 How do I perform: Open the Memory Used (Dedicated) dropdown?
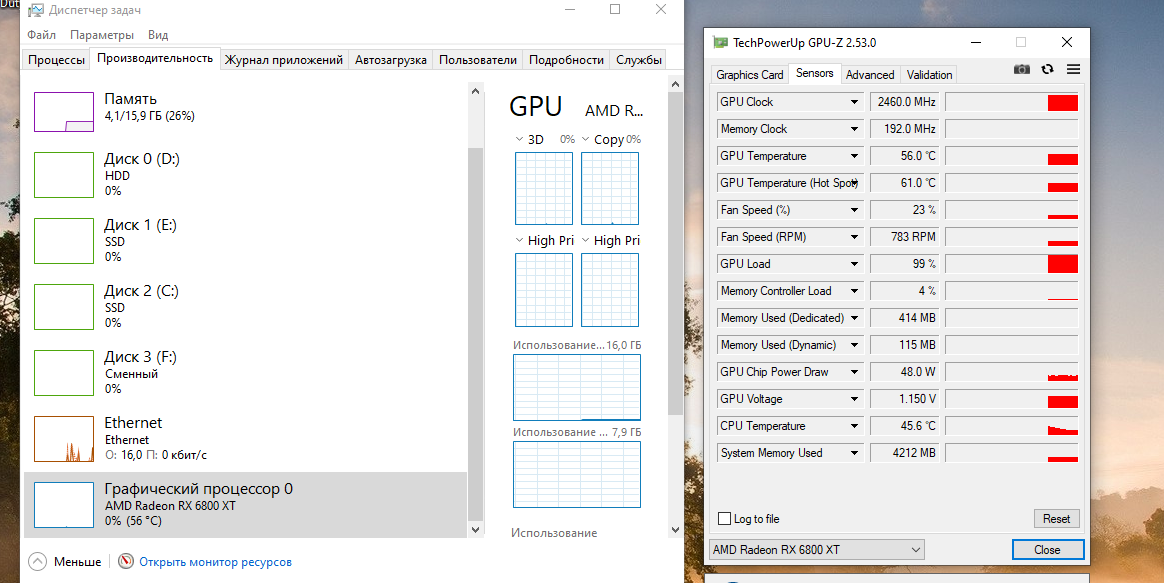pyautogui.click(x=854, y=318)
